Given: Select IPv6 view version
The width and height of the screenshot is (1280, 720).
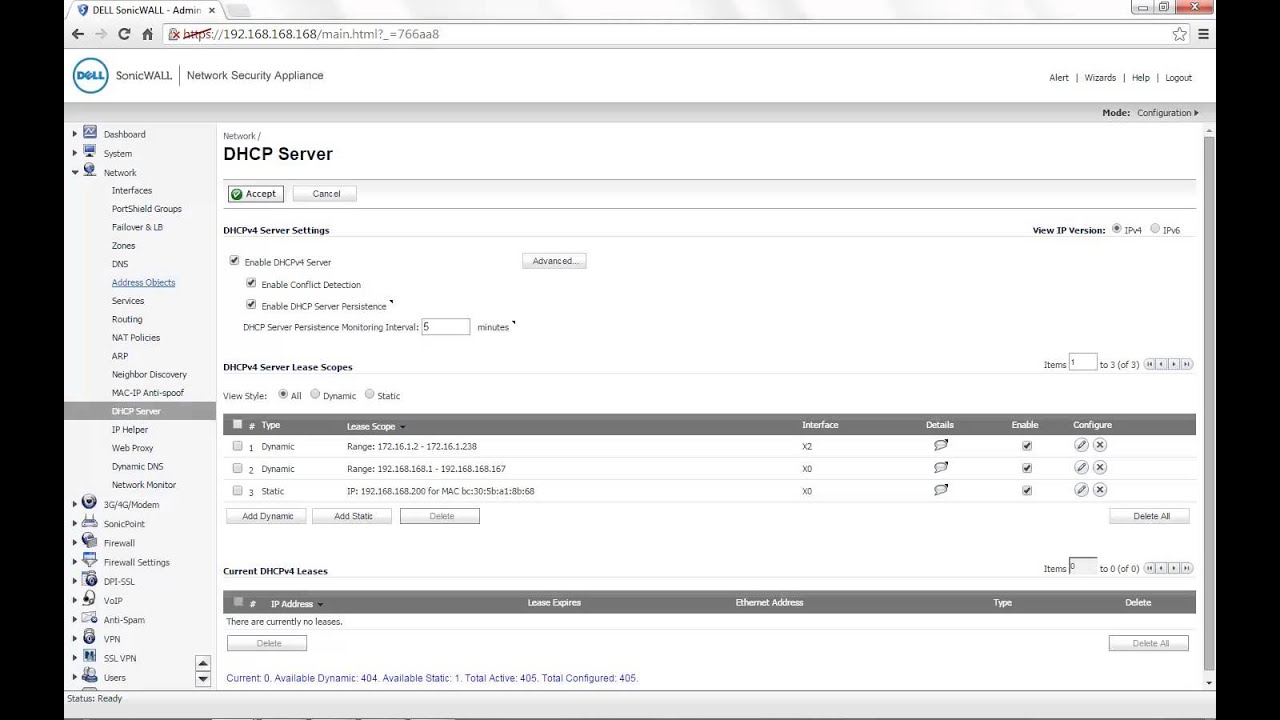Looking at the screenshot, I should 1155,229.
